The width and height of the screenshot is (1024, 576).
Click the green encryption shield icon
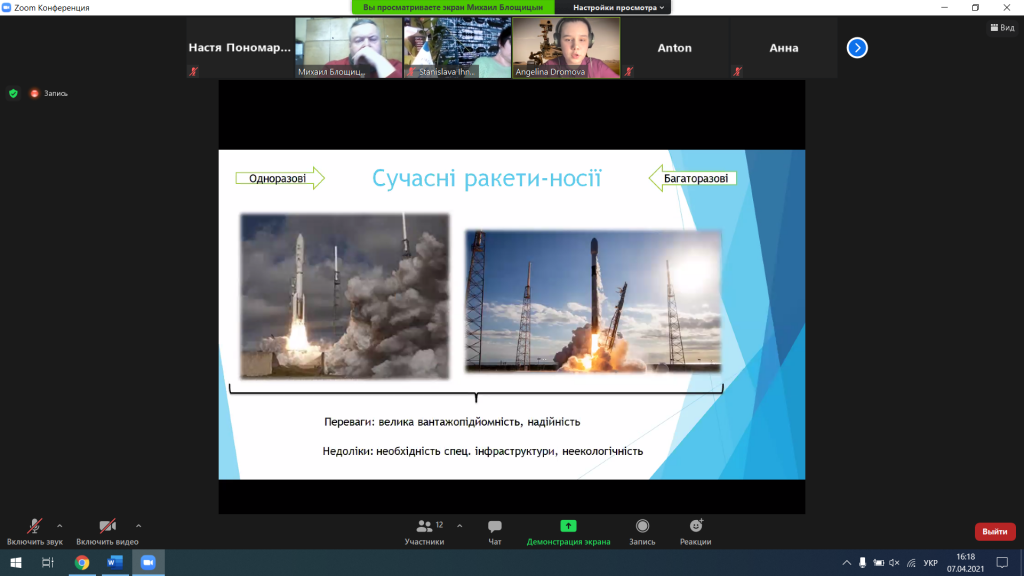(x=13, y=93)
